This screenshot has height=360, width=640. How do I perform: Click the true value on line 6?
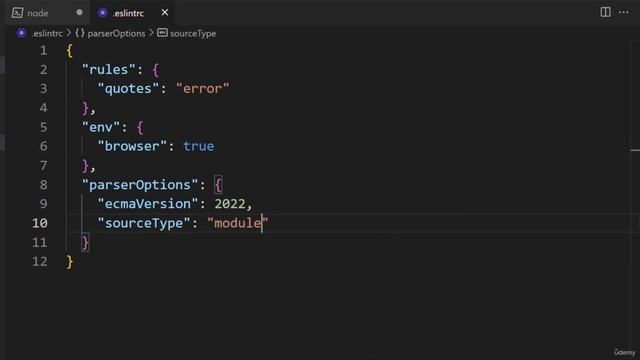[x=198, y=146]
